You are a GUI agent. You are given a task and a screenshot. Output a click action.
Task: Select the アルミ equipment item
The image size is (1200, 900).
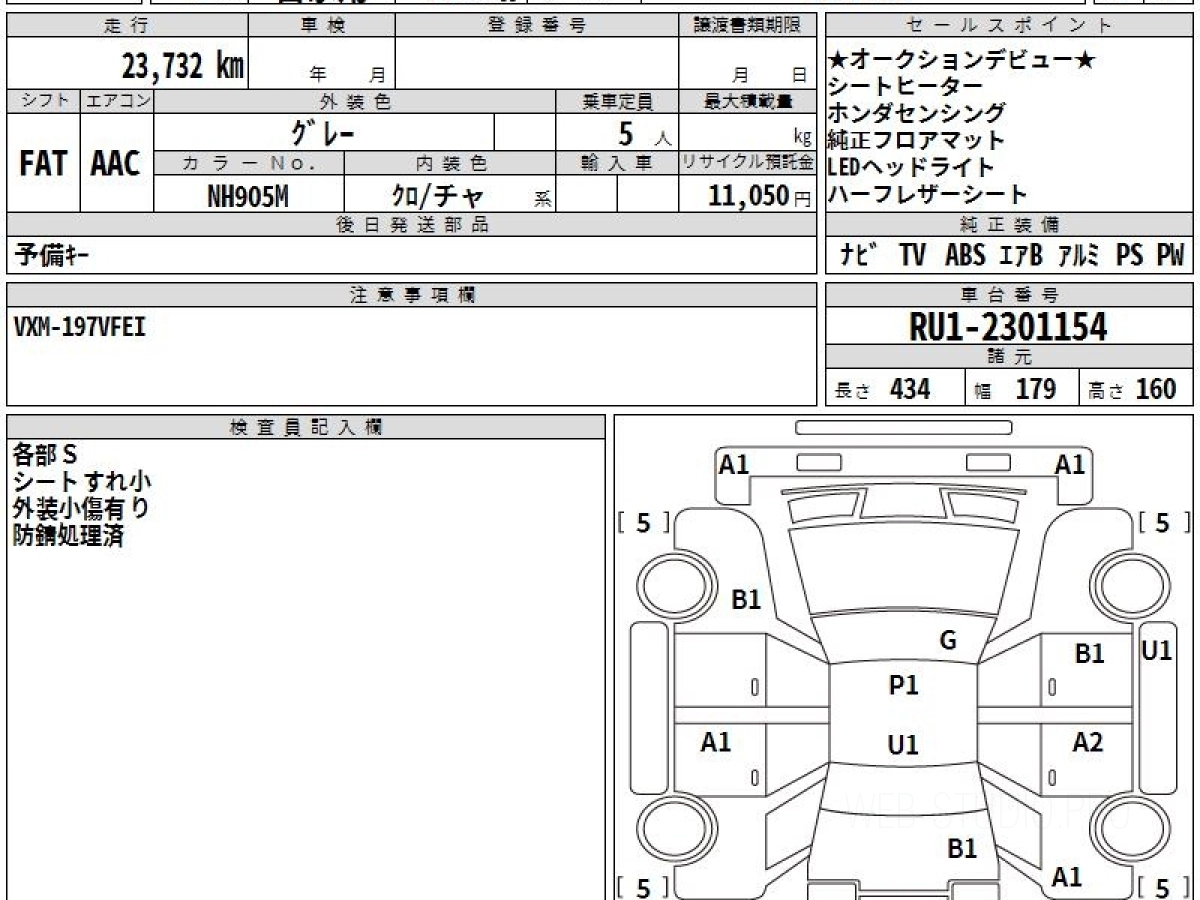1079,256
